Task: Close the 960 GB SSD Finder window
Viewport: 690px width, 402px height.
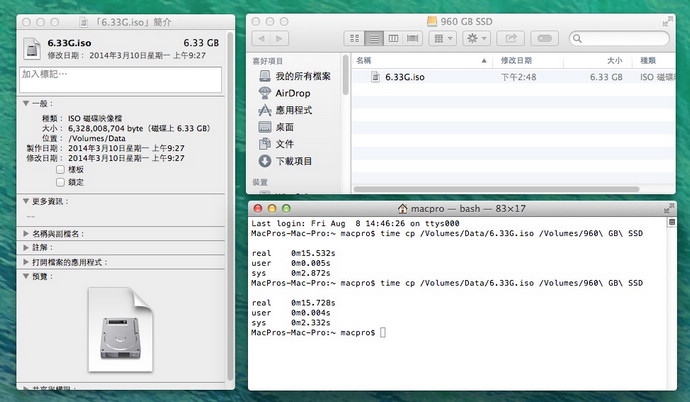Action: [256, 21]
